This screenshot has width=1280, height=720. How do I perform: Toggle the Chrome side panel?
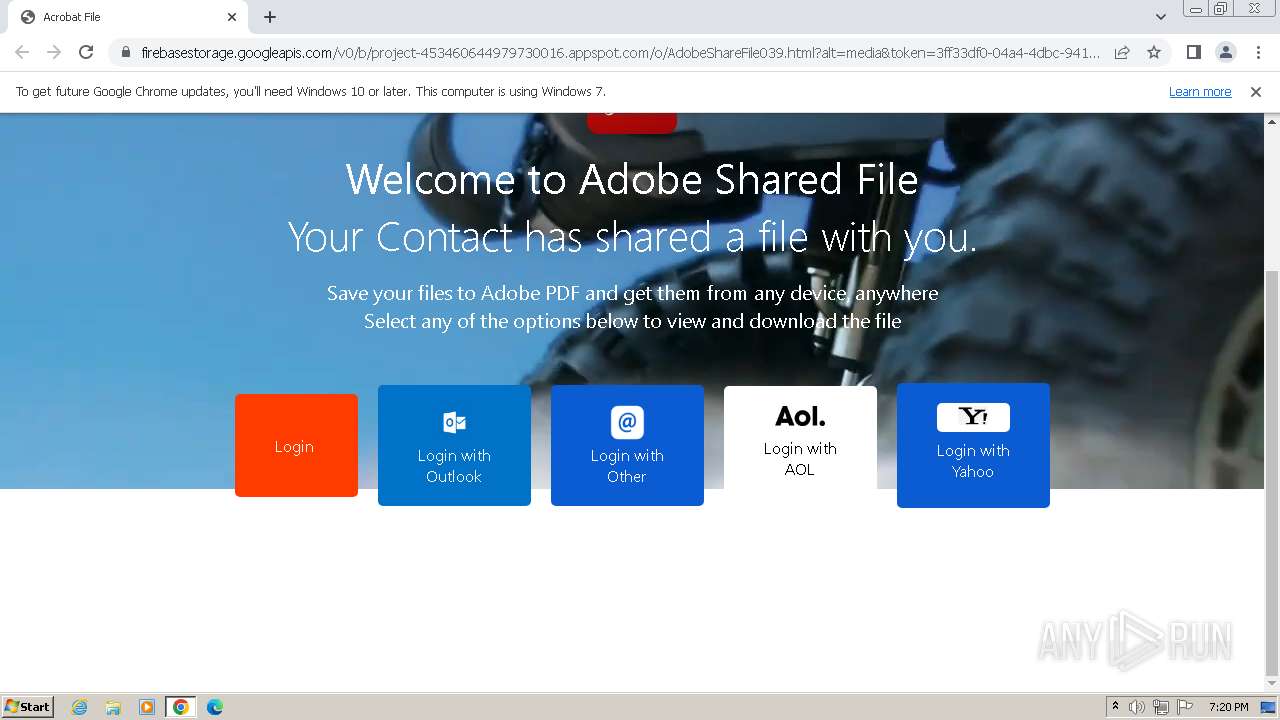[1193, 52]
